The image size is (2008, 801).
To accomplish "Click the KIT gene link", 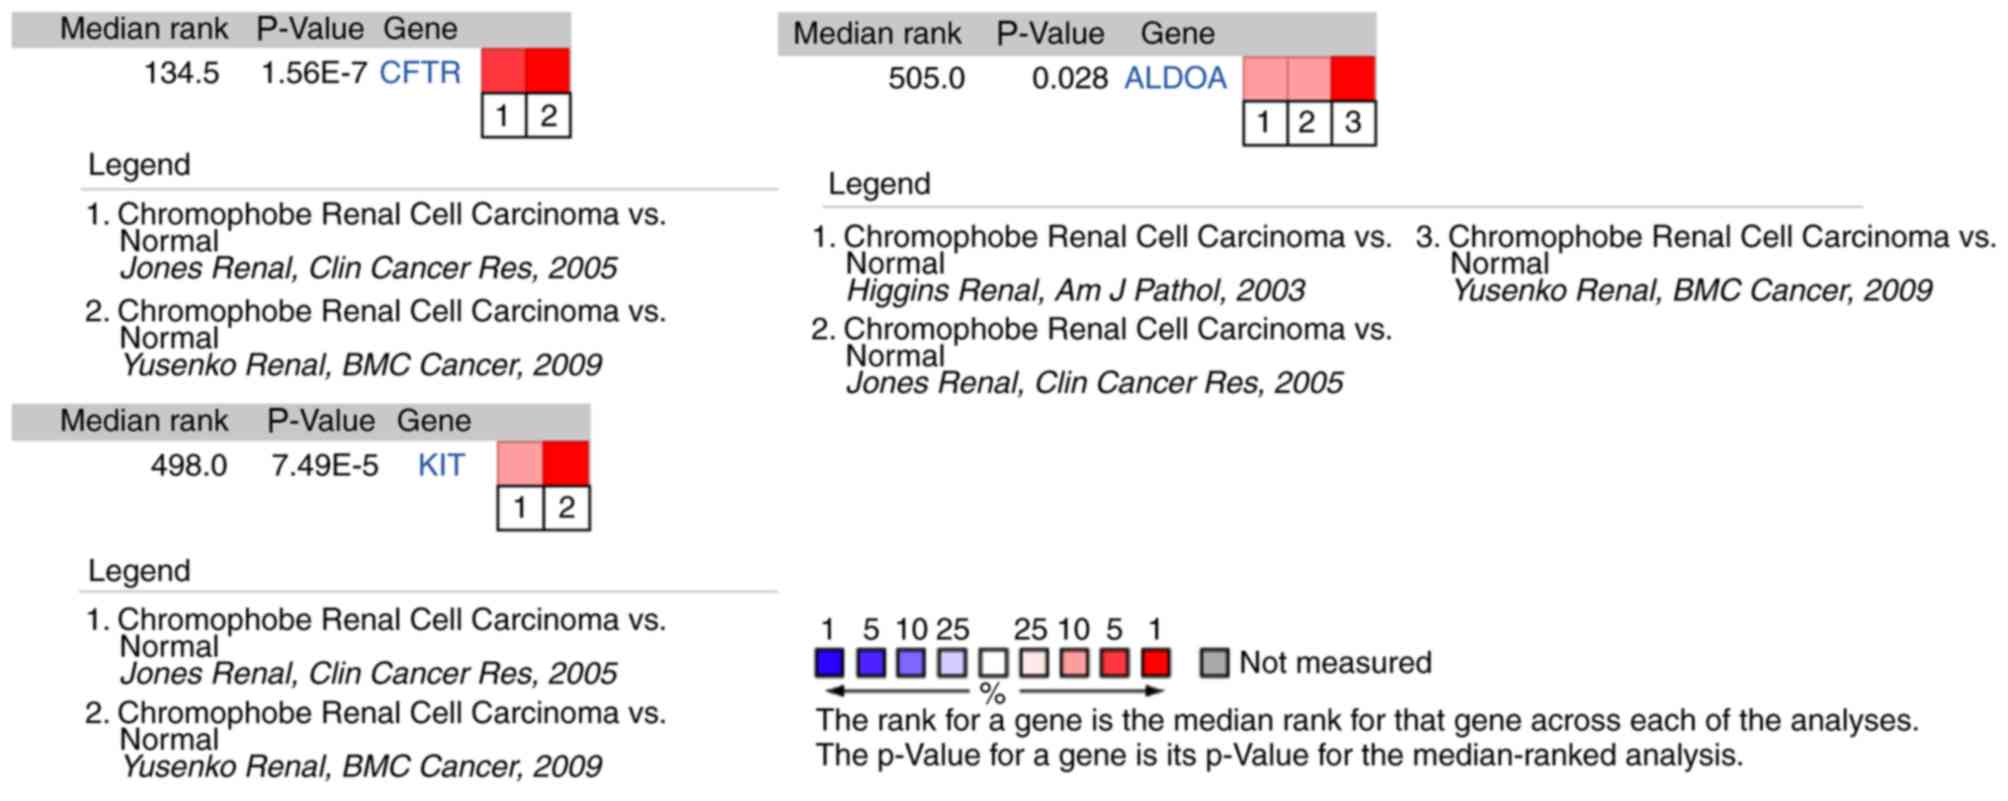I will [441, 466].
